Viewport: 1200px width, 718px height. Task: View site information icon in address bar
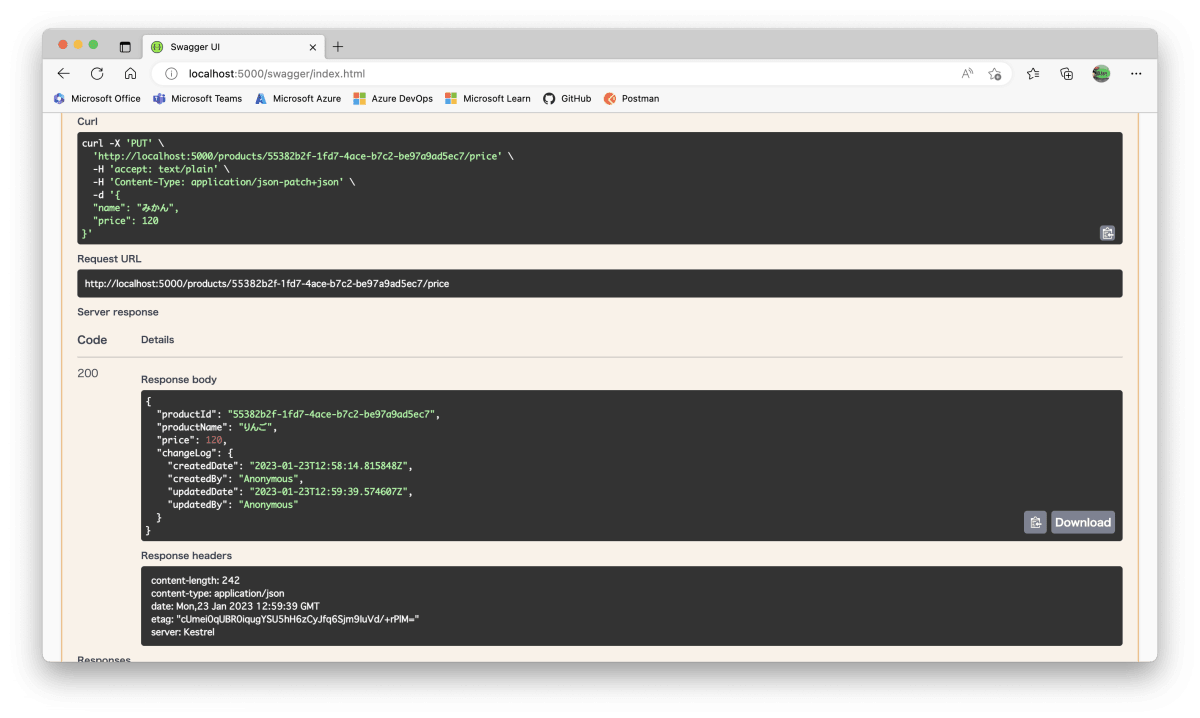tap(171, 74)
